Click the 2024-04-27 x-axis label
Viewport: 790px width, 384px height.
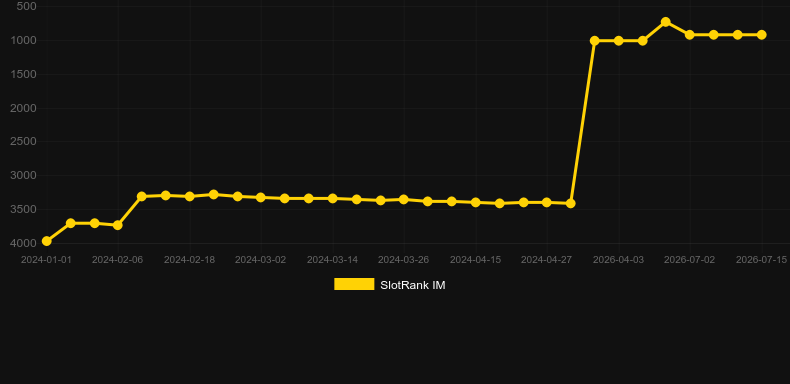547,260
